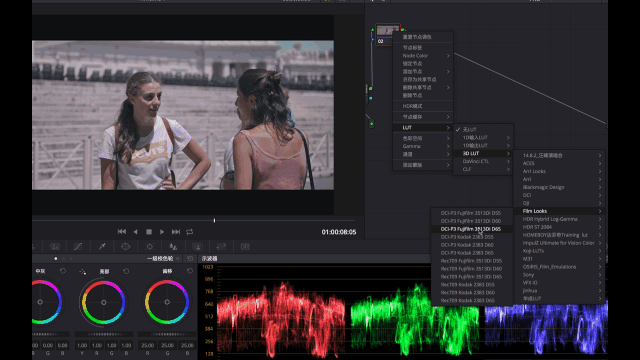Jump to first frame in viewer transport
Screen dimensions: 640x360
[x=122, y=231]
